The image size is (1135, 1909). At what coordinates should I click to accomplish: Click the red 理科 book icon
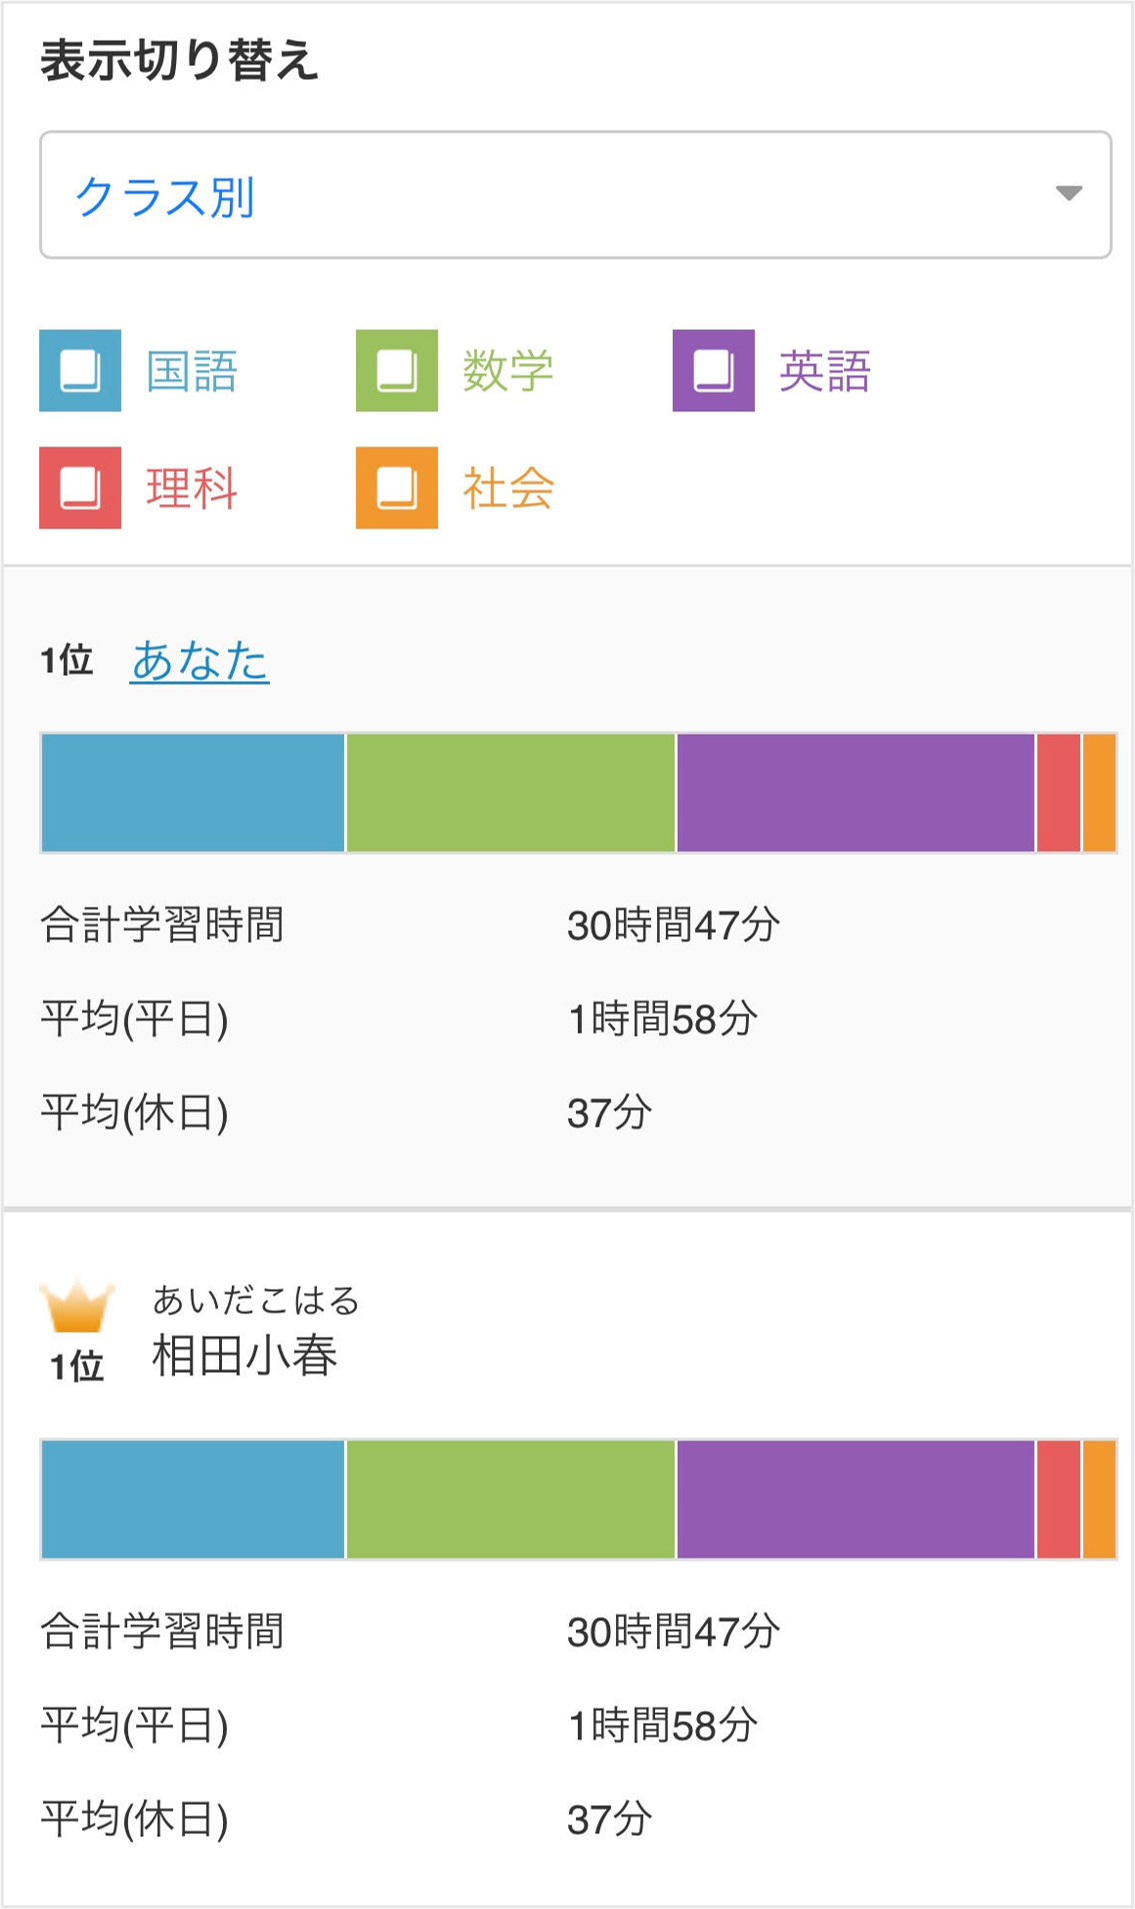(x=80, y=488)
